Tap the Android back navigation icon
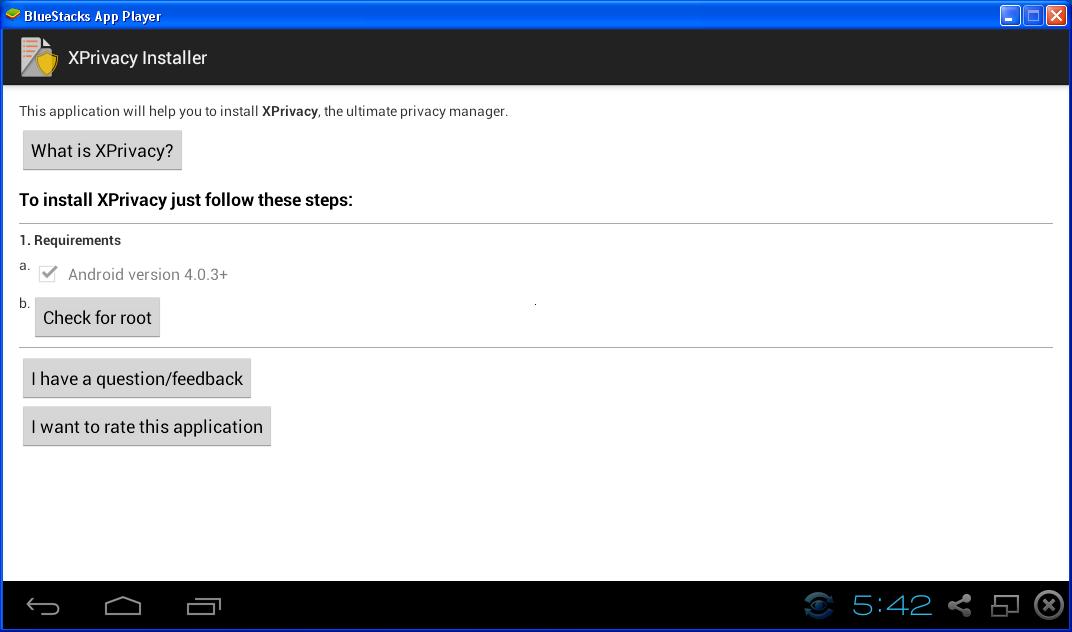Viewport: 1072px width, 632px height. (42, 606)
